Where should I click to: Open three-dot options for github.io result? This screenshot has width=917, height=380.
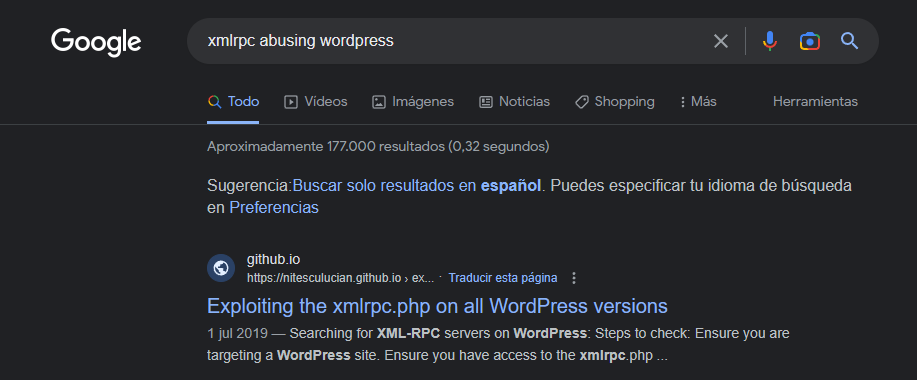[574, 278]
